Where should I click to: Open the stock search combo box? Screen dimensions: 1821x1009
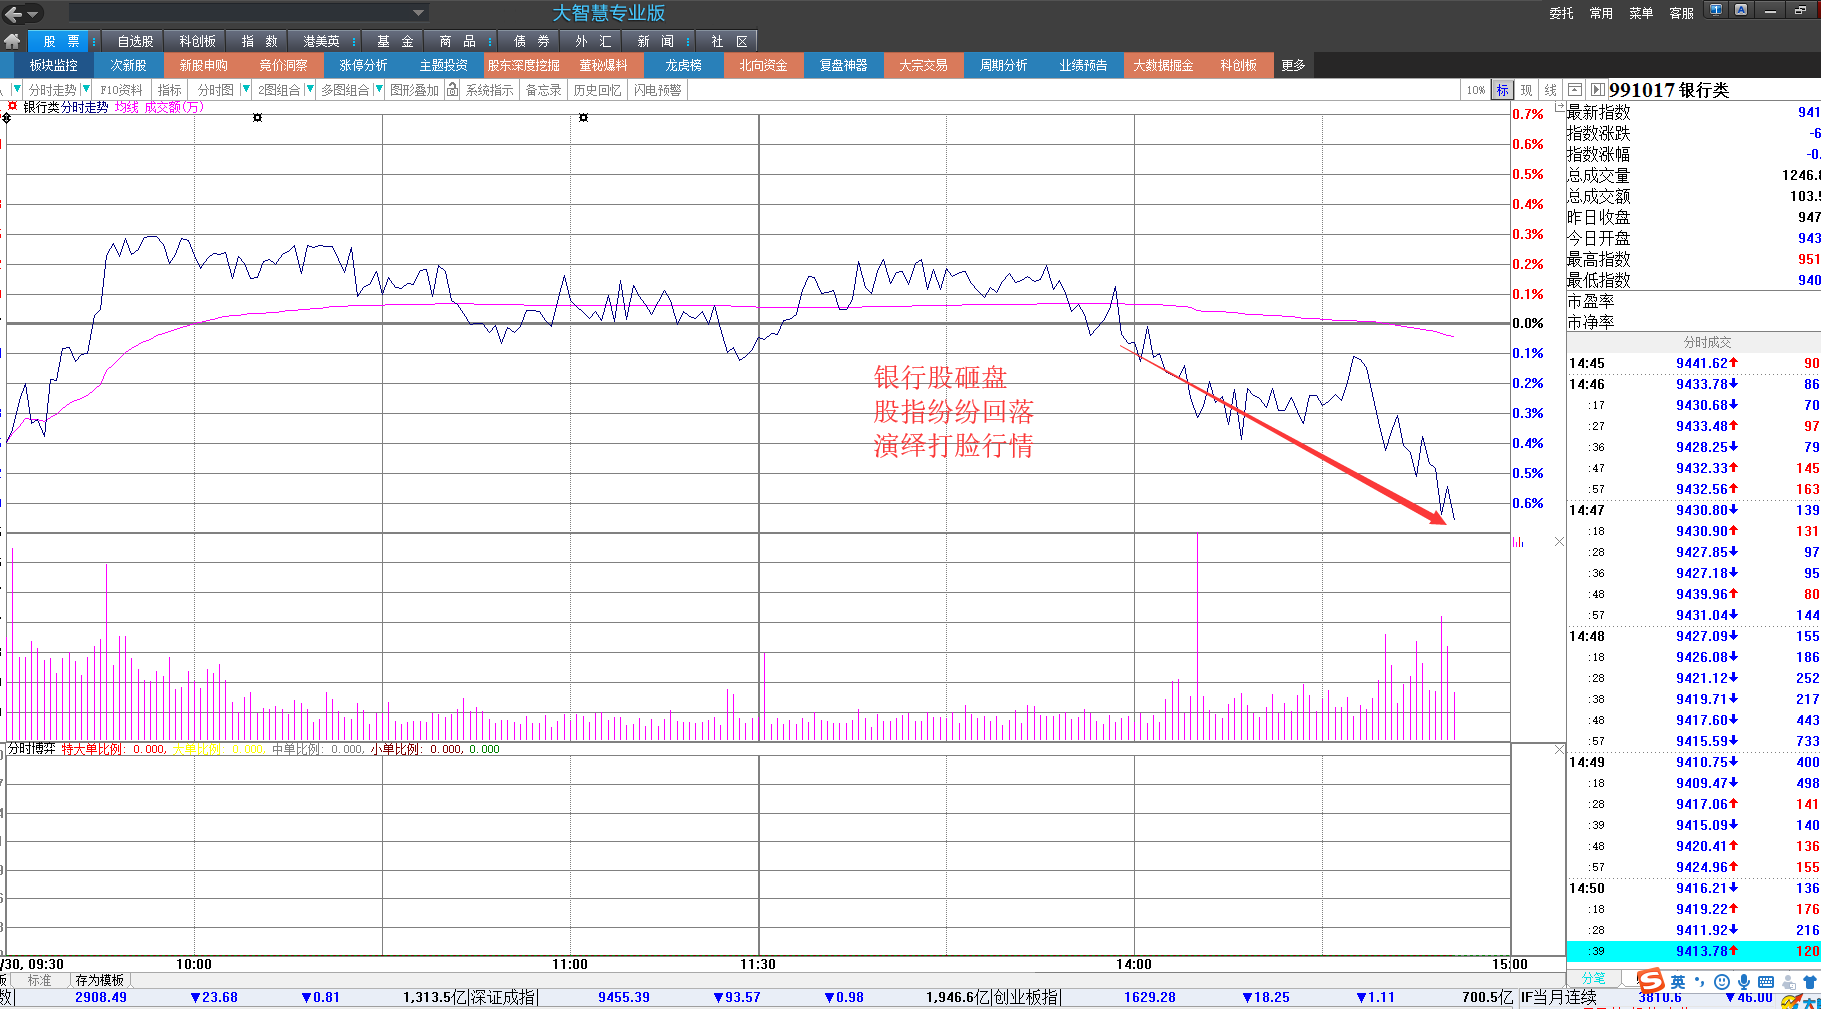point(248,12)
